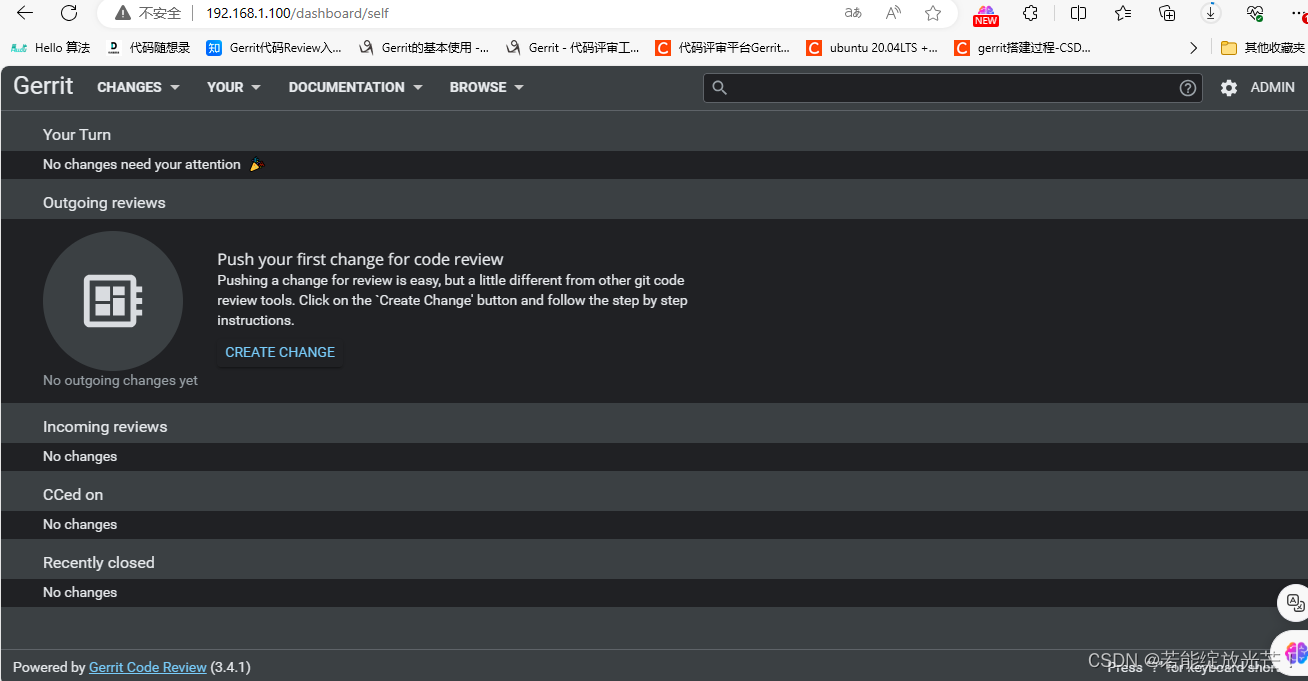Click the outgoing reviews placeholder illustration
Screen dimensions: 1308x681
[x=113, y=301]
